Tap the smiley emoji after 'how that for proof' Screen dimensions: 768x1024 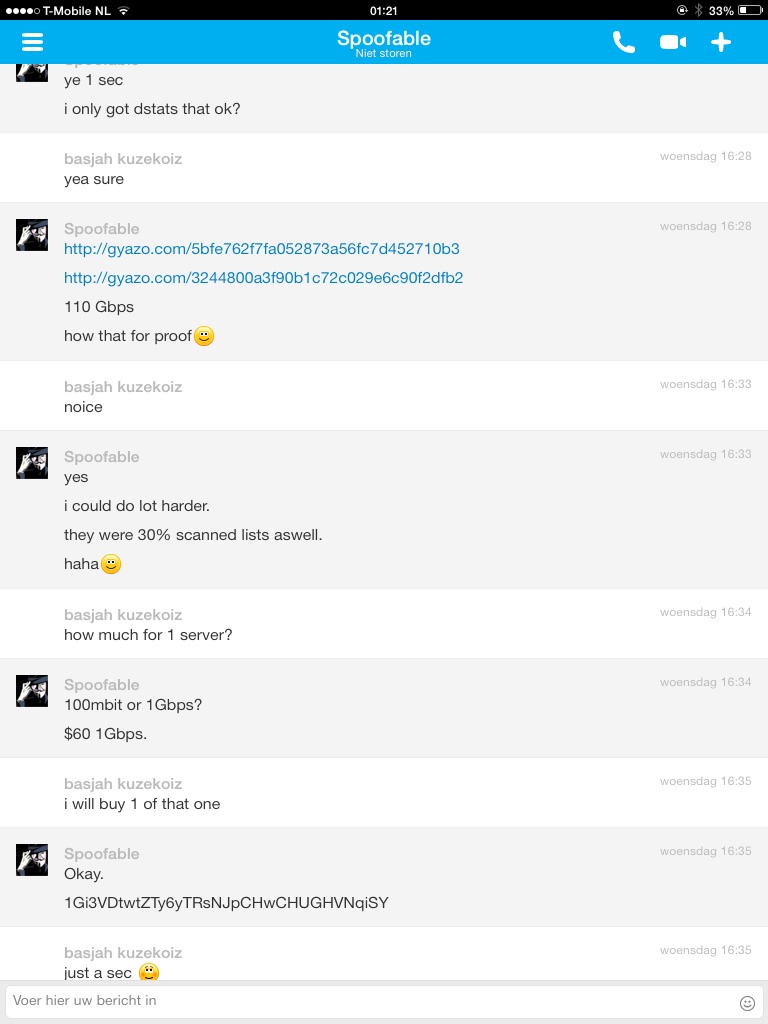204,336
